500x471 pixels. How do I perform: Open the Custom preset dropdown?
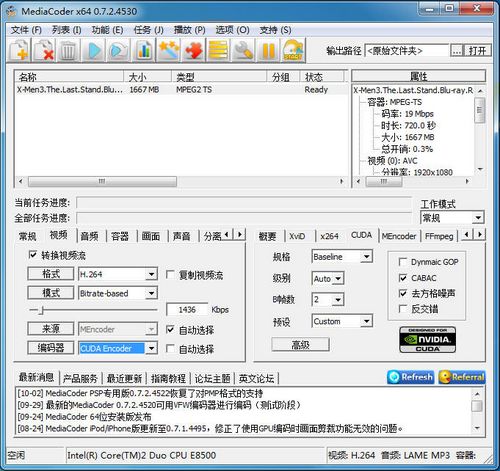click(x=366, y=321)
